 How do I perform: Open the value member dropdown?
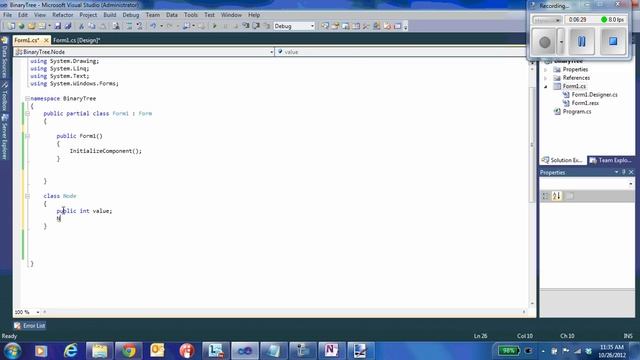tap(401, 52)
